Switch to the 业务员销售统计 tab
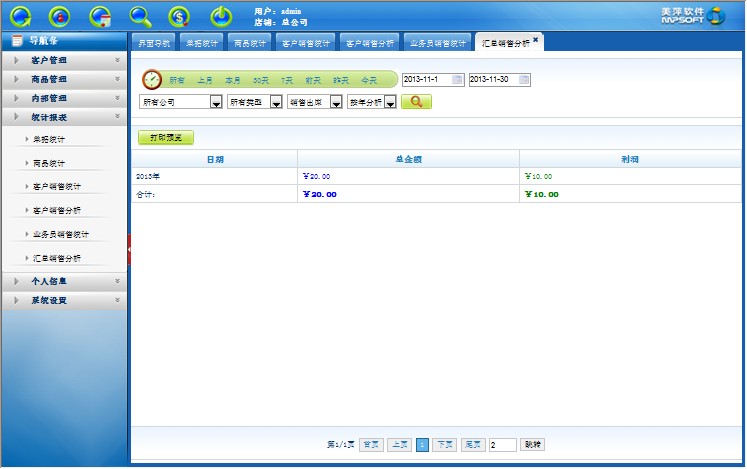Viewport: 747px width, 469px height. [438, 43]
